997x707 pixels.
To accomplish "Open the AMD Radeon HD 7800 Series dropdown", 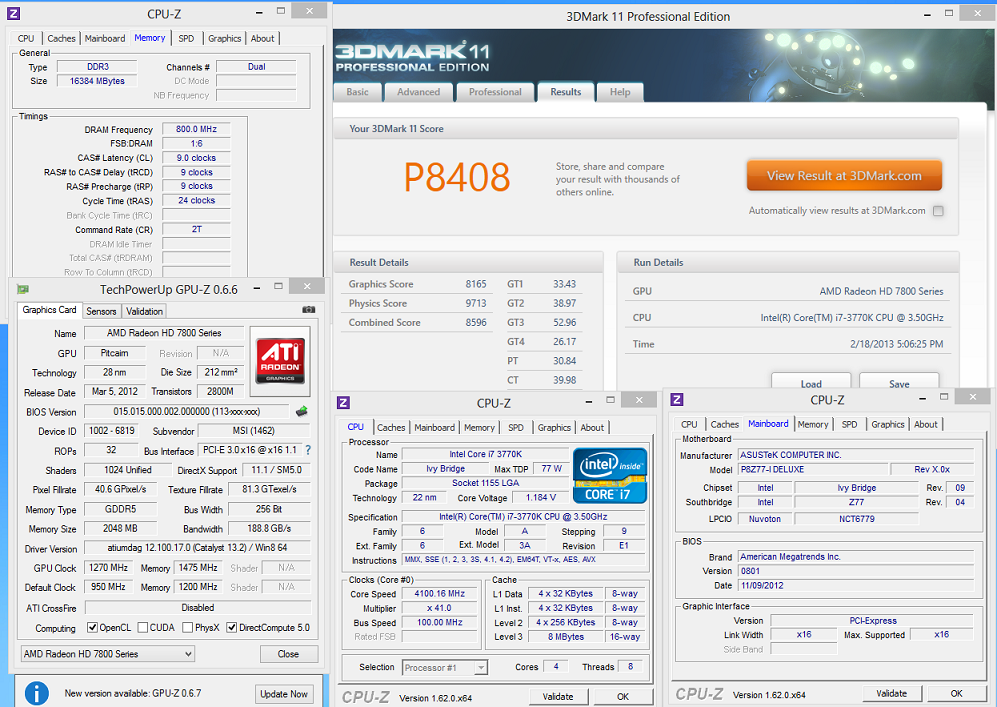I will click(x=108, y=654).
